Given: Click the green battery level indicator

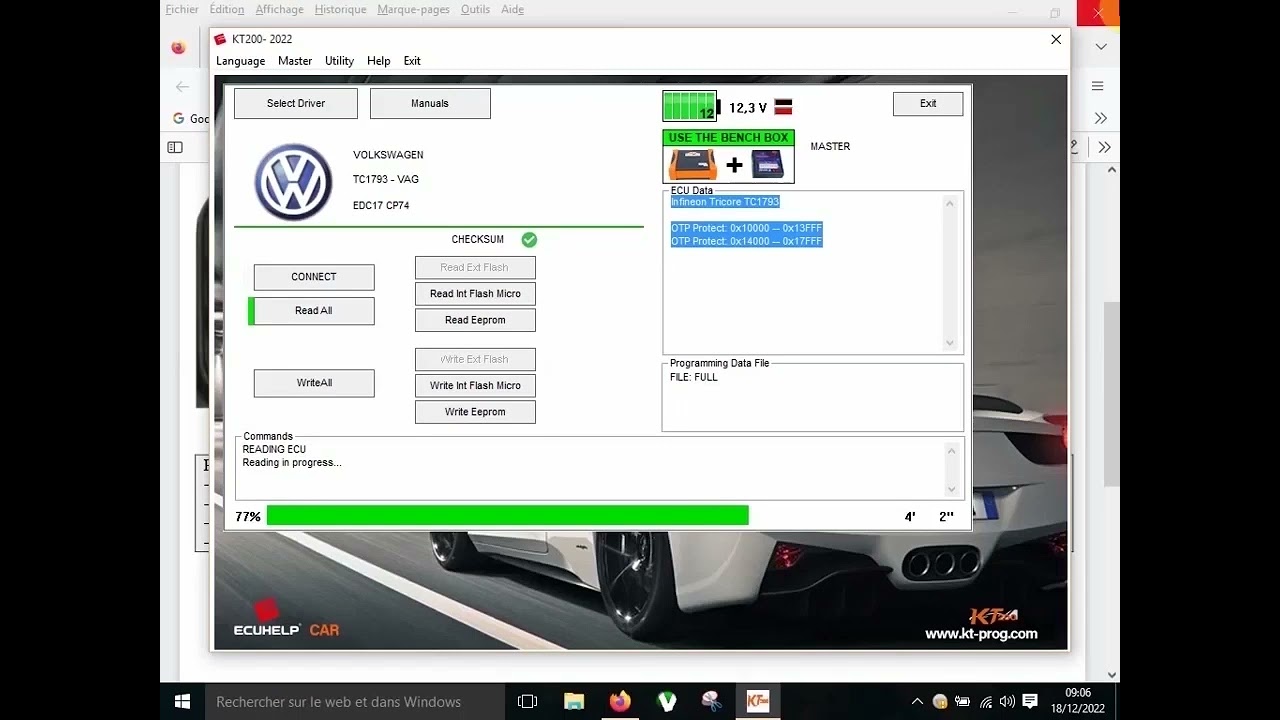Looking at the screenshot, I should coord(690,106).
